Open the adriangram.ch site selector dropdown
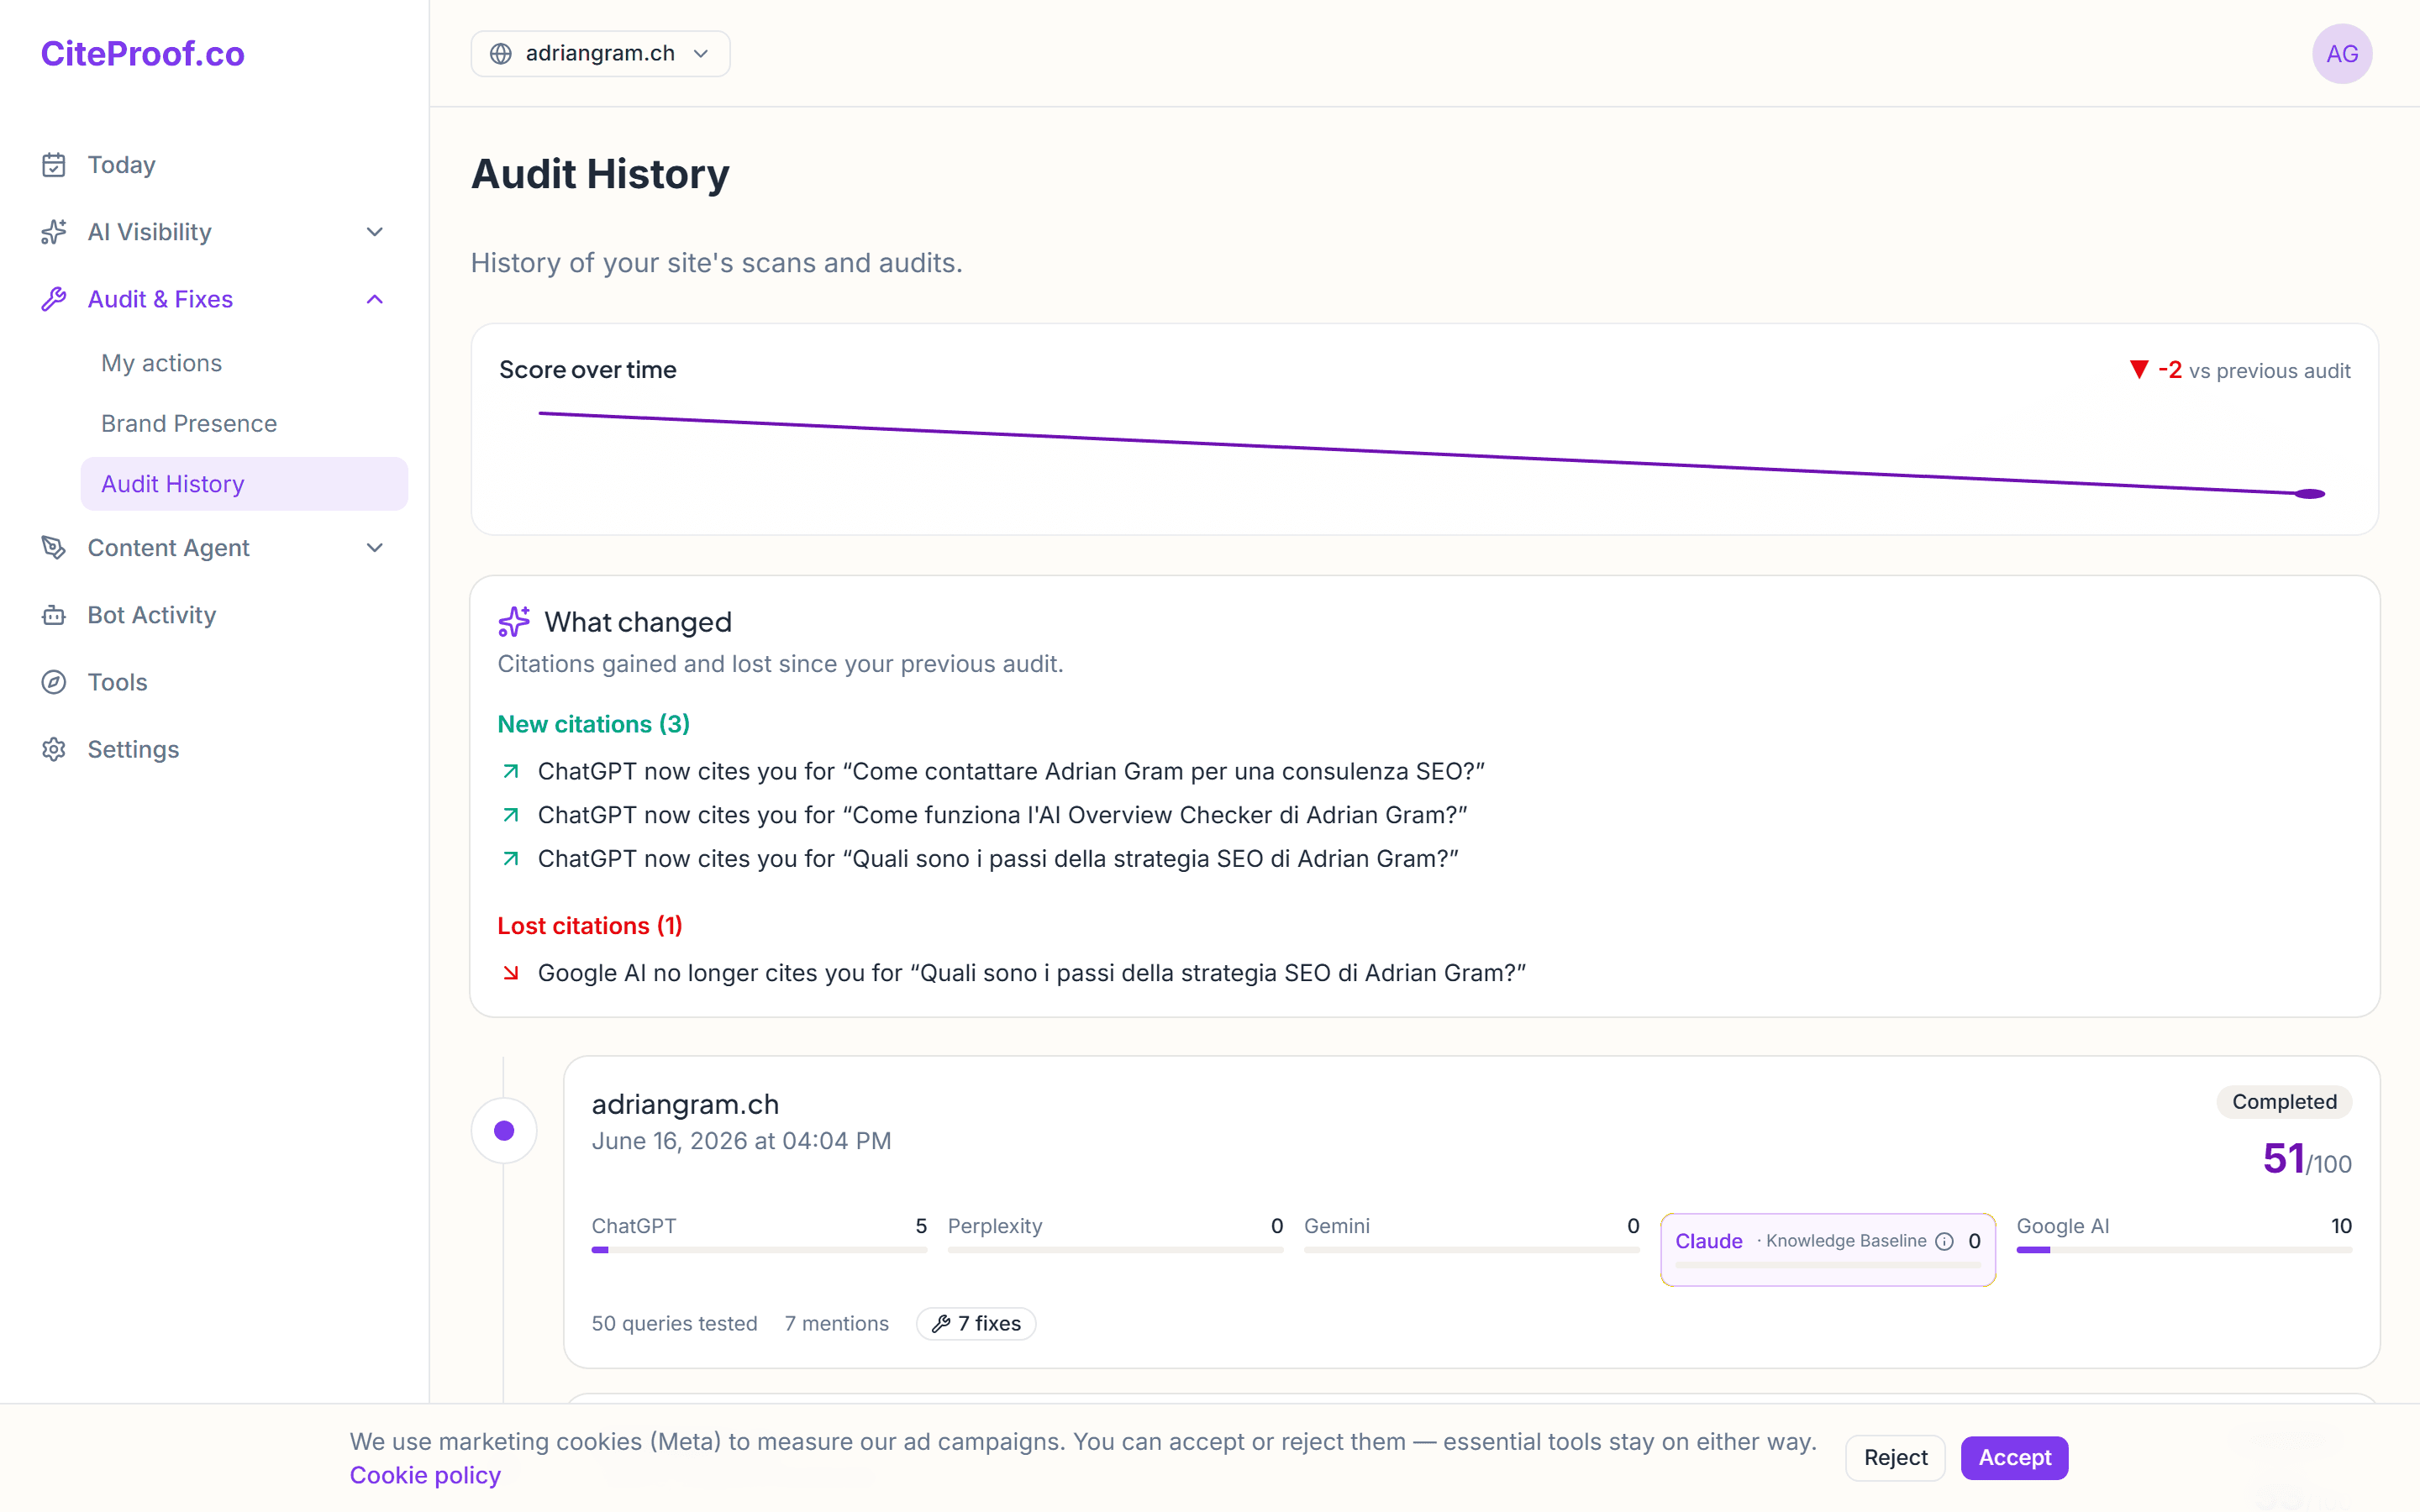This screenshot has height=1512, width=2420. (600, 53)
